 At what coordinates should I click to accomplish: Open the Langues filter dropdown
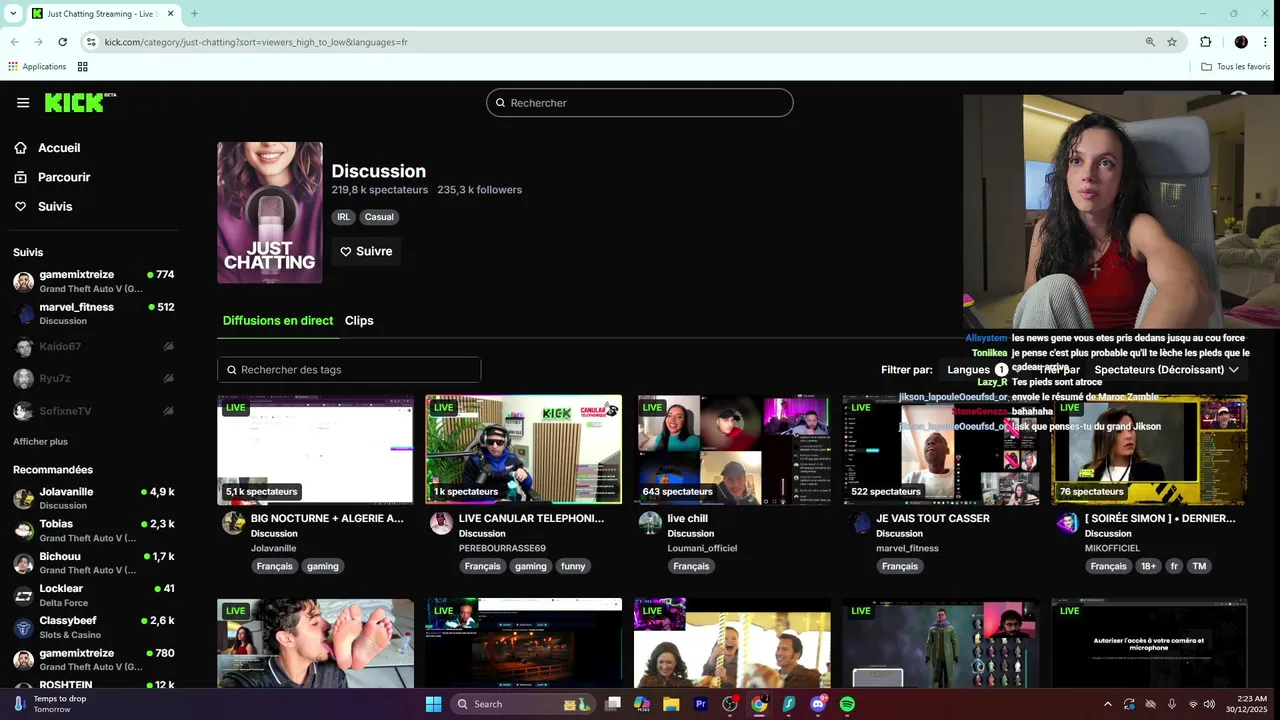point(978,370)
